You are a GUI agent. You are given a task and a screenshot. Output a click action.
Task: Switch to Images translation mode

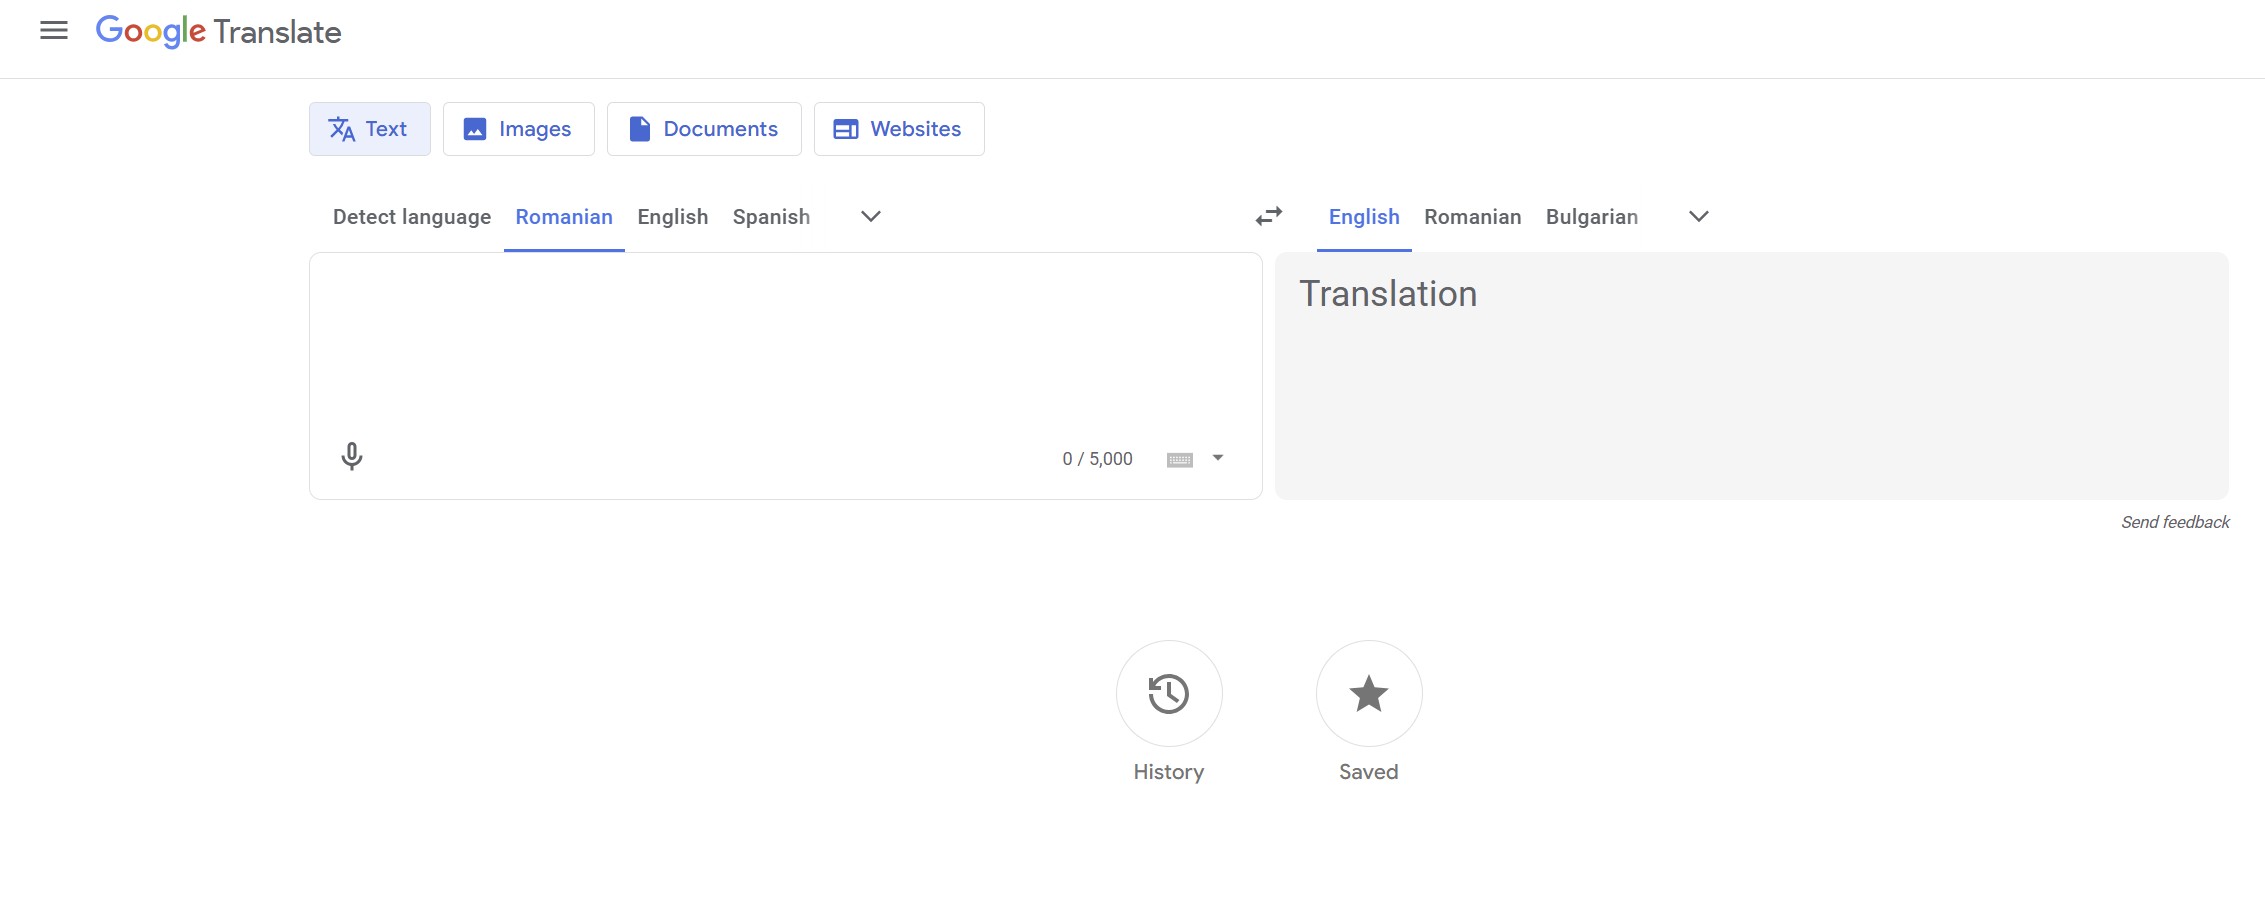[x=518, y=129]
